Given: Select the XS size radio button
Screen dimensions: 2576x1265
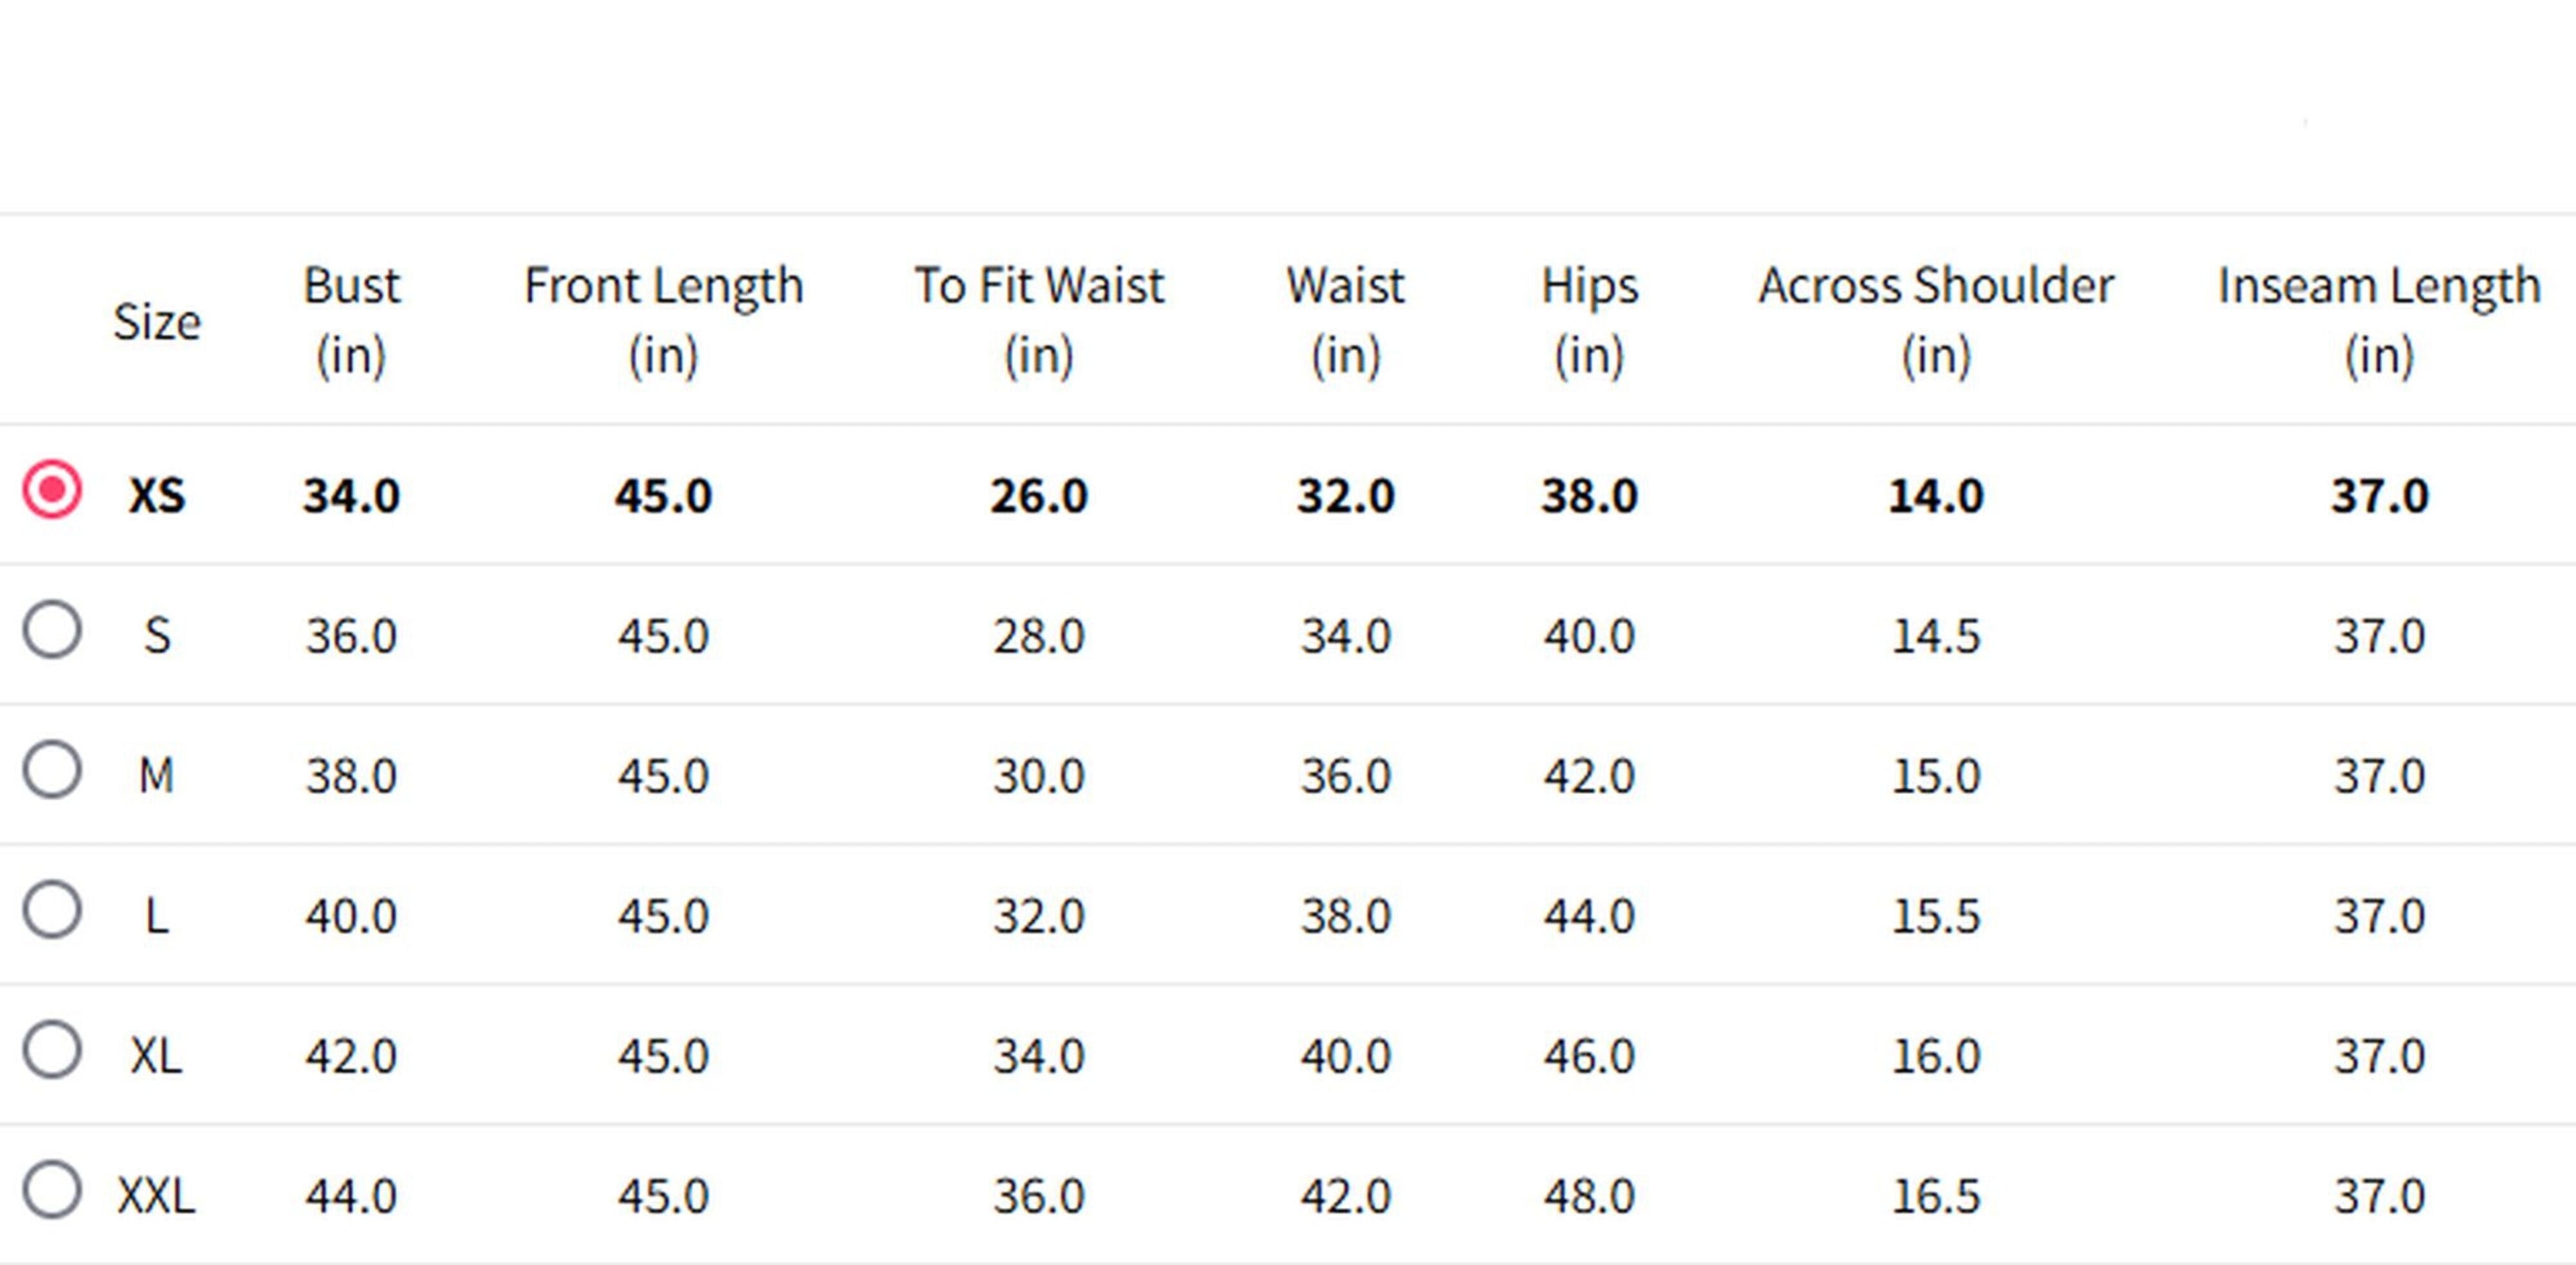Looking at the screenshot, I should click(52, 490).
